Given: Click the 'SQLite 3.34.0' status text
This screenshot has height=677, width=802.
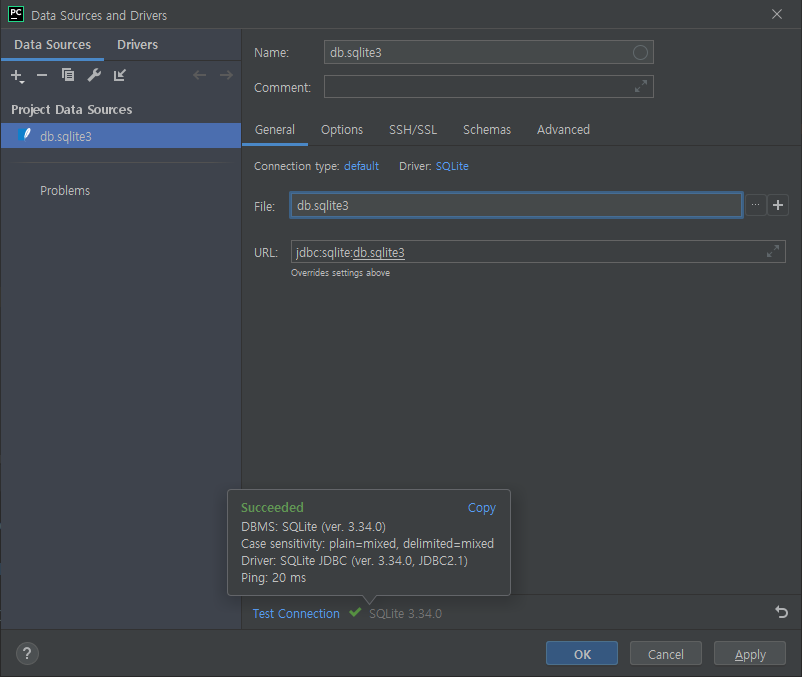Looking at the screenshot, I should [x=405, y=613].
